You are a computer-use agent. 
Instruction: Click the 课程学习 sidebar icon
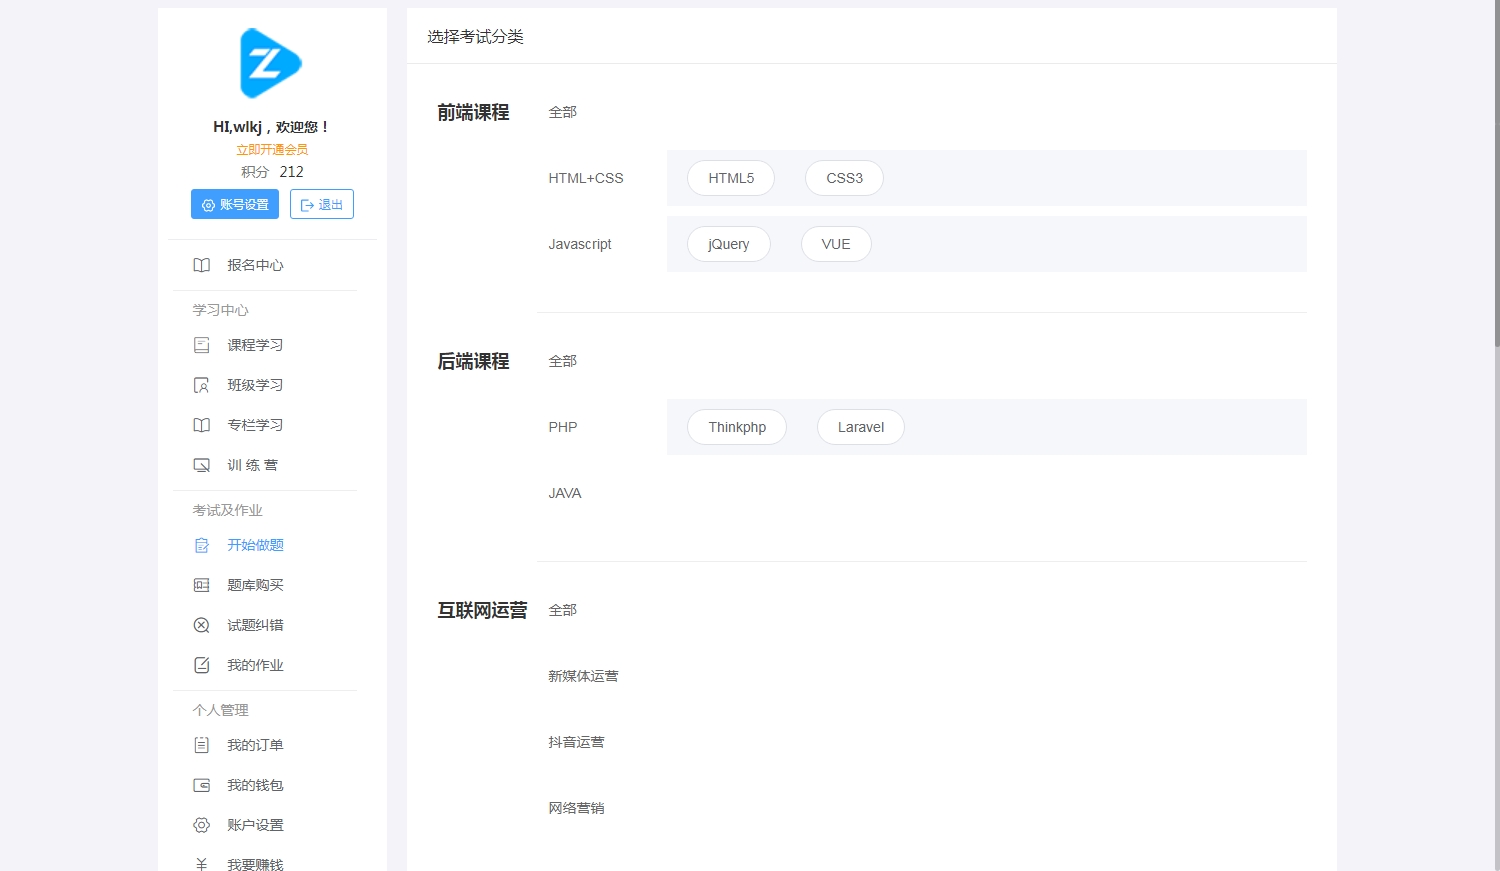pos(201,345)
